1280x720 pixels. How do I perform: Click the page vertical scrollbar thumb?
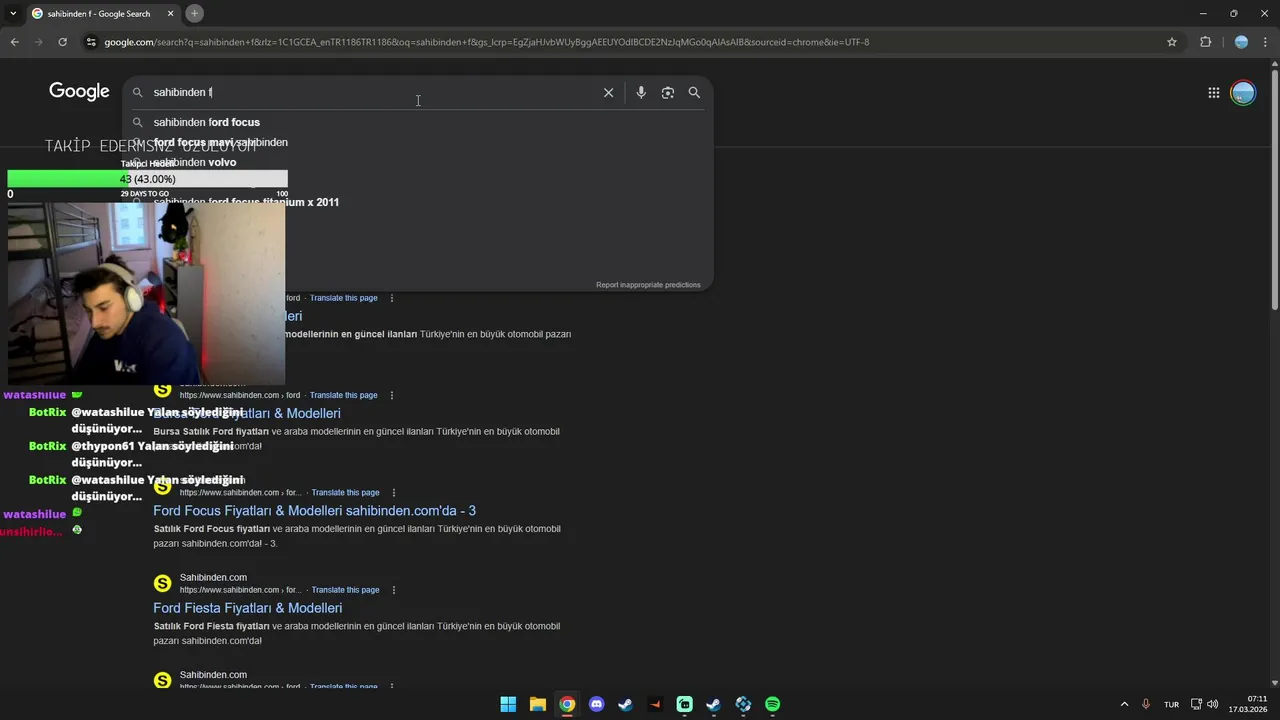click(1274, 190)
